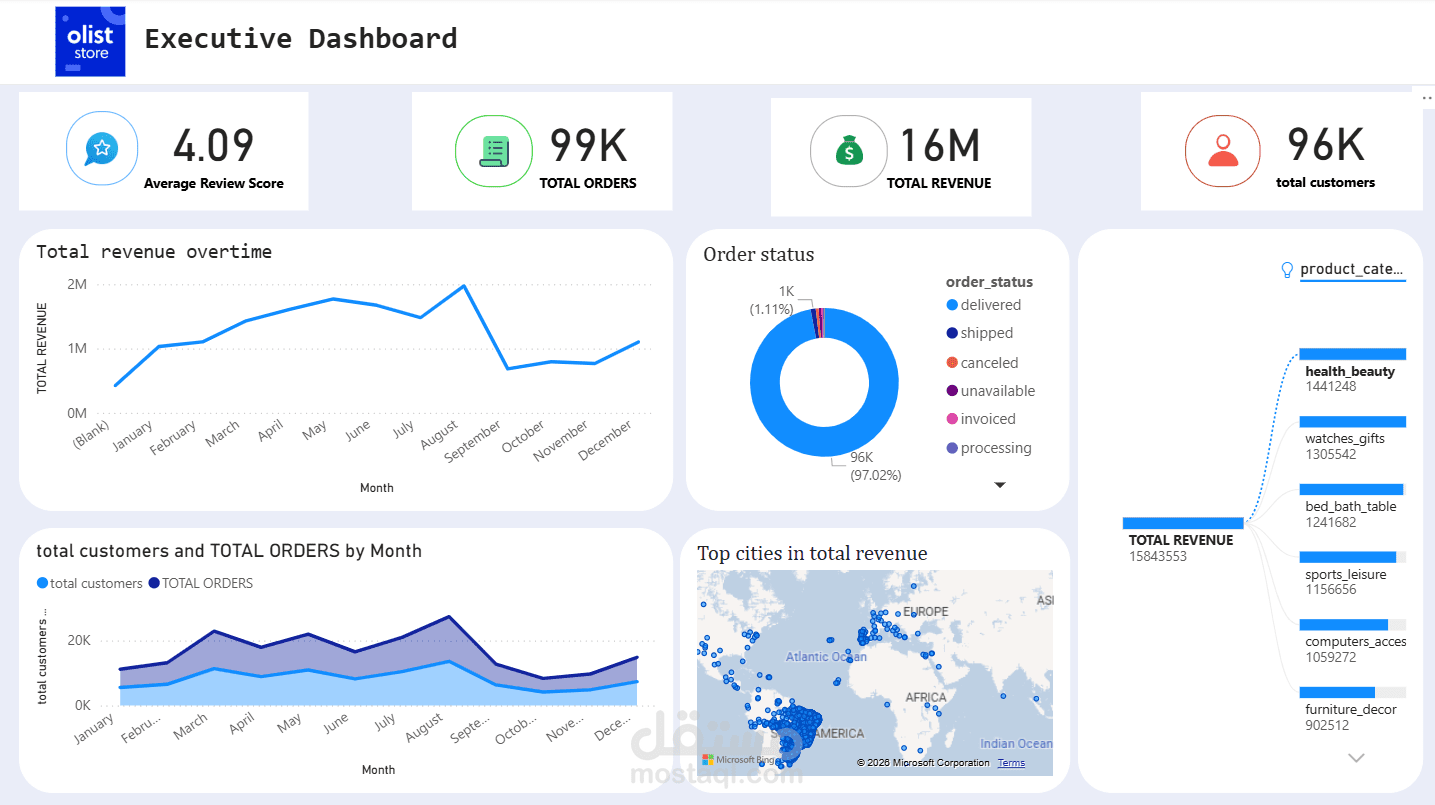
Task: Click the review star chat bubble icon
Action: [x=101, y=149]
